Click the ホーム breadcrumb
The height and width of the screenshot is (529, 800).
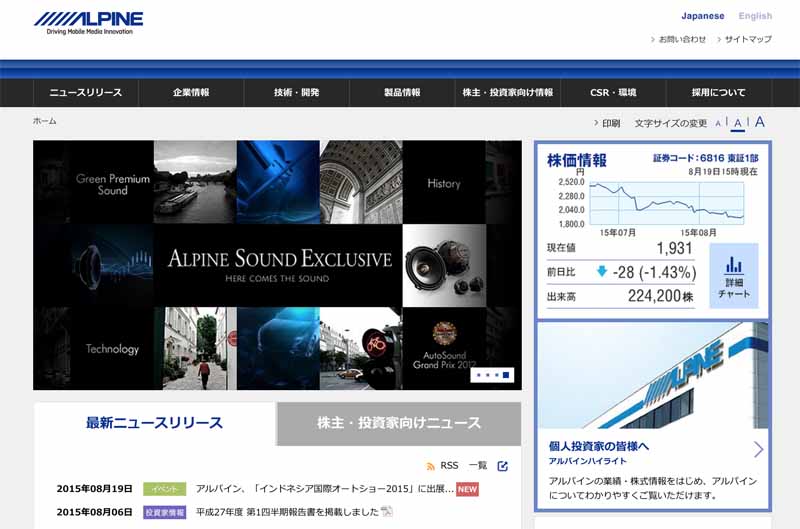(45, 121)
